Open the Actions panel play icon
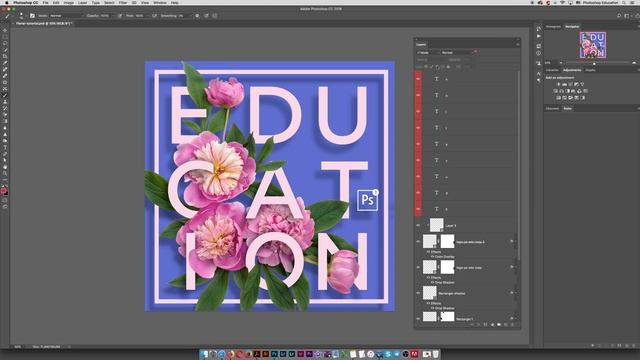 coord(538,36)
